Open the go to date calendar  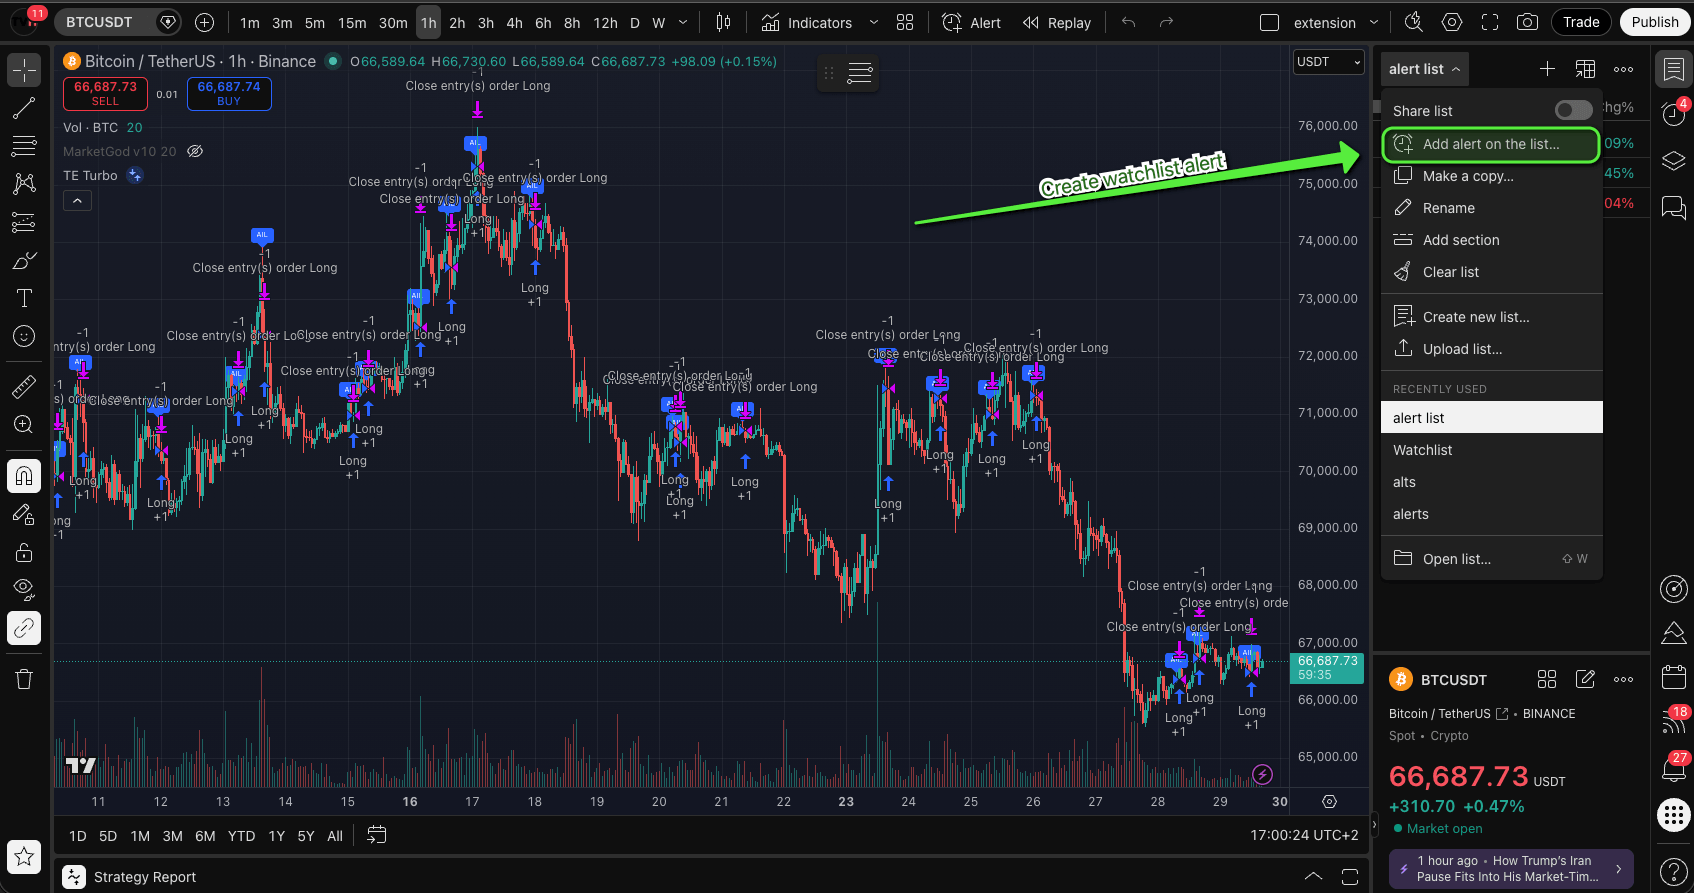377,835
